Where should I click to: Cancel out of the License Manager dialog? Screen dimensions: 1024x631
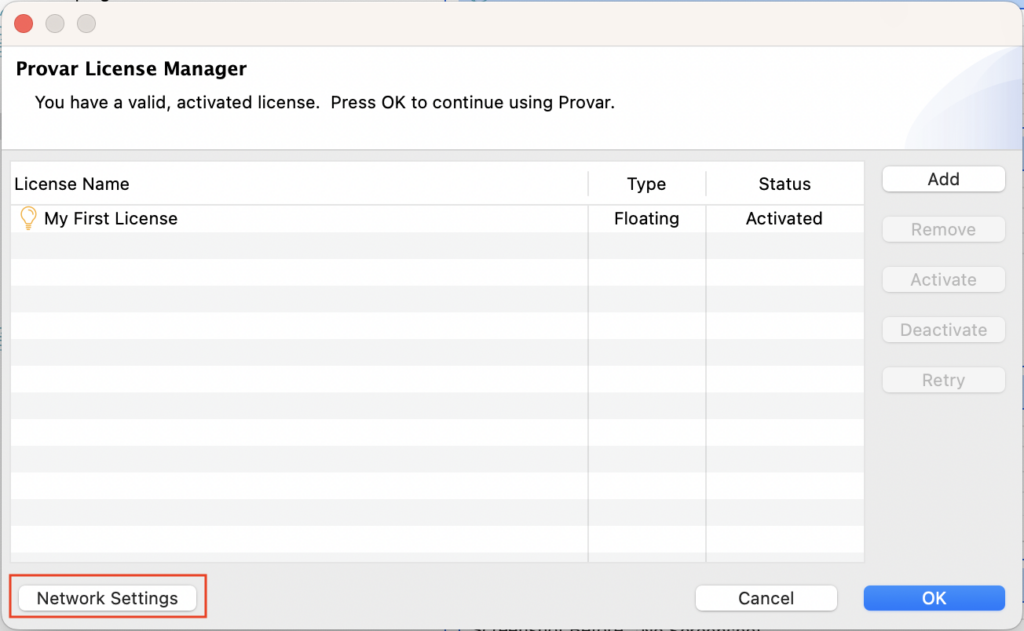[766, 597]
